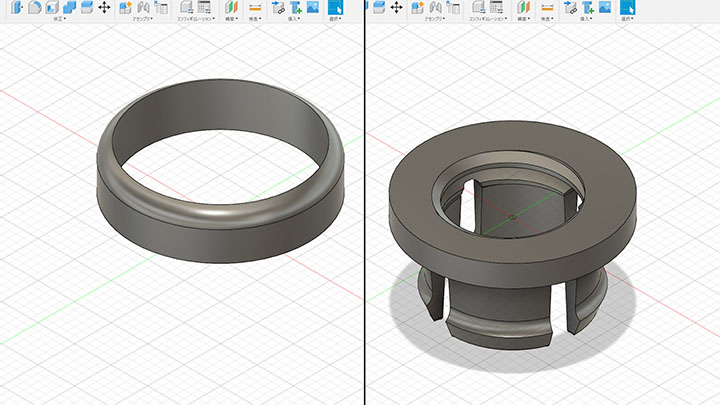Open Configuration Table in left window
720x405 pixels.
(x=204, y=7)
